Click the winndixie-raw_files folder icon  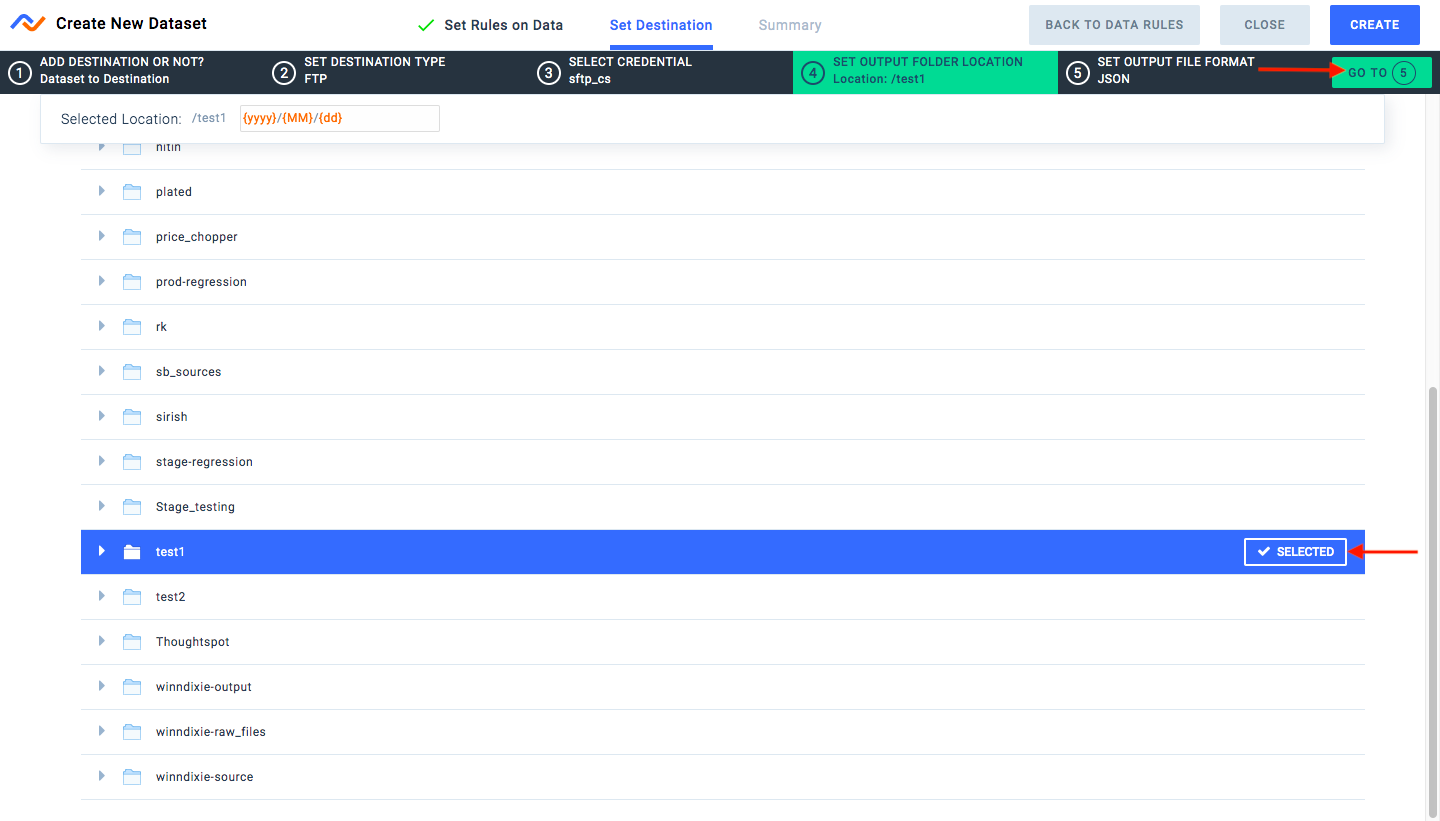[132, 732]
